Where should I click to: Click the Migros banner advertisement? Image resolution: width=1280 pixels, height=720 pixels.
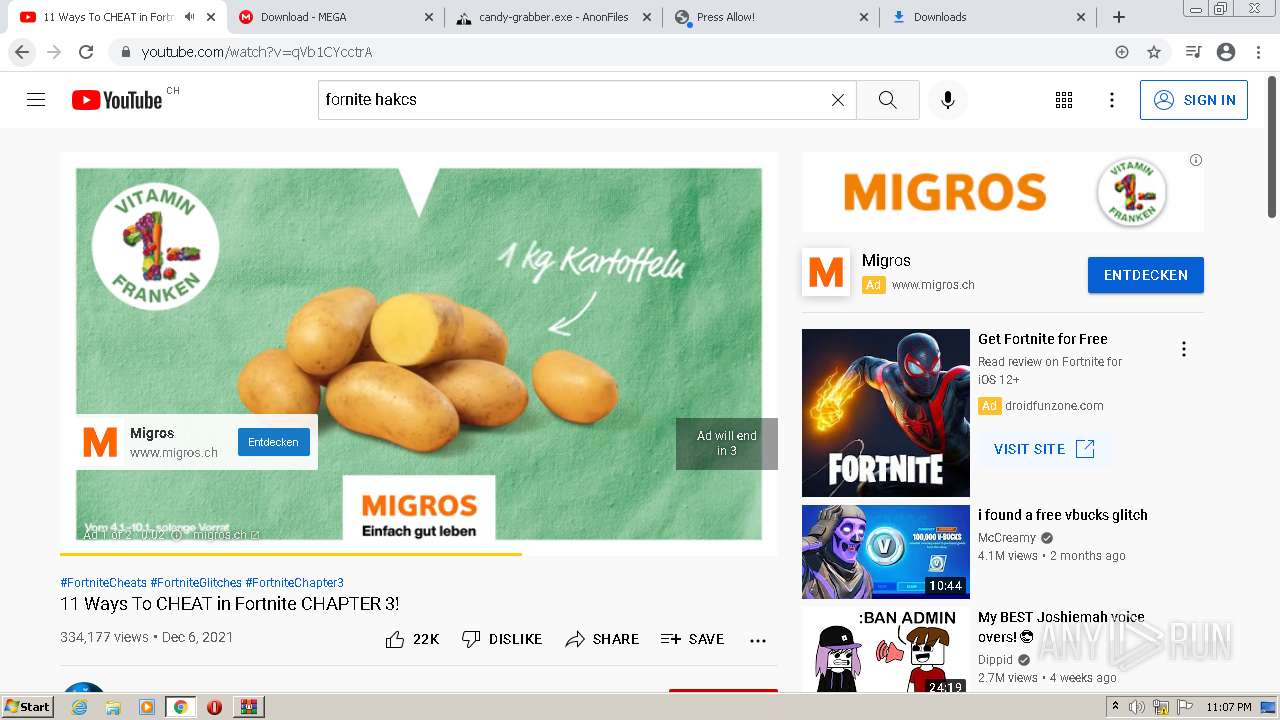point(1003,192)
